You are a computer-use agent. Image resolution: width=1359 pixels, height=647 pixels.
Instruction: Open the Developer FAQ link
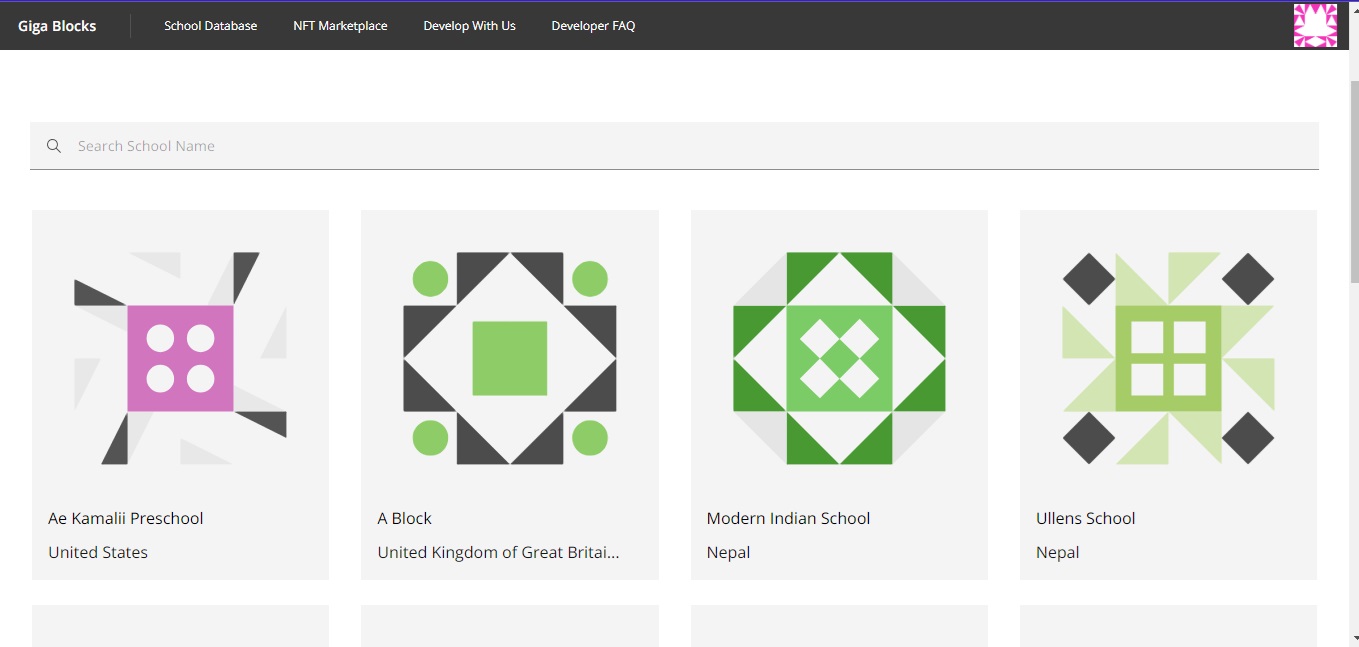pos(593,26)
